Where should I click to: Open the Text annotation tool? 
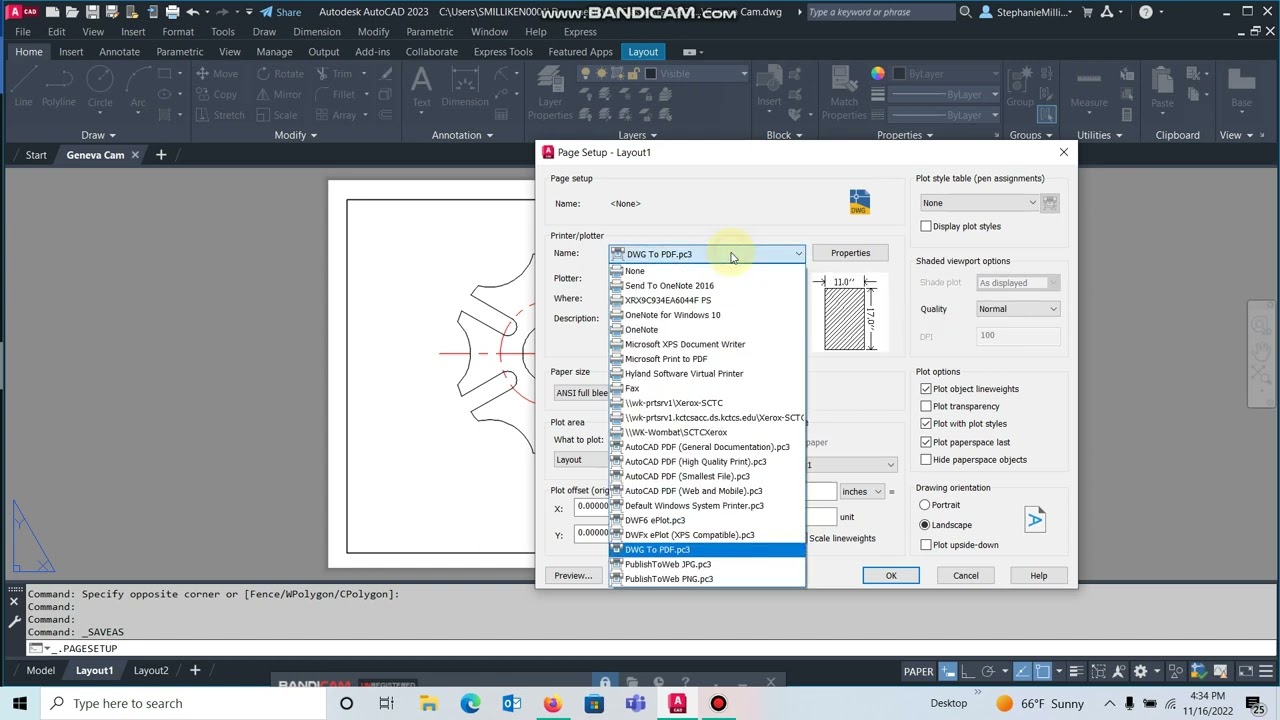[421, 87]
